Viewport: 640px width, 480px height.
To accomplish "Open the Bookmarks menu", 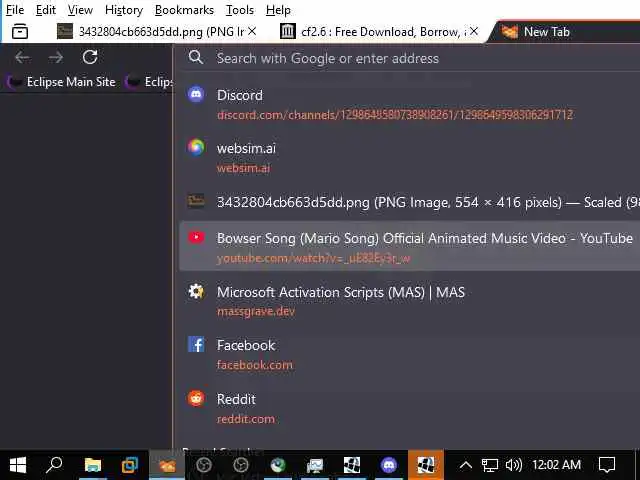I will [184, 10].
